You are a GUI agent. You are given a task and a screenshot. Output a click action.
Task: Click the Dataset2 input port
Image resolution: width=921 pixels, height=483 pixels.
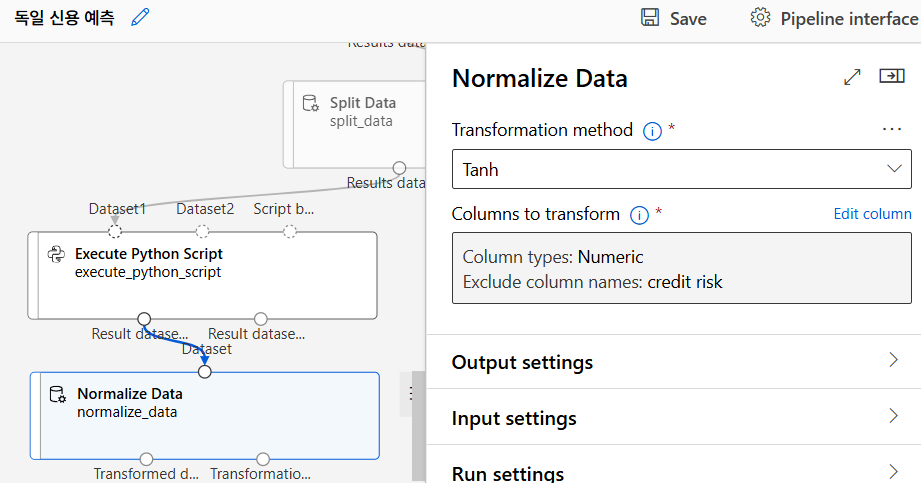tap(204, 231)
